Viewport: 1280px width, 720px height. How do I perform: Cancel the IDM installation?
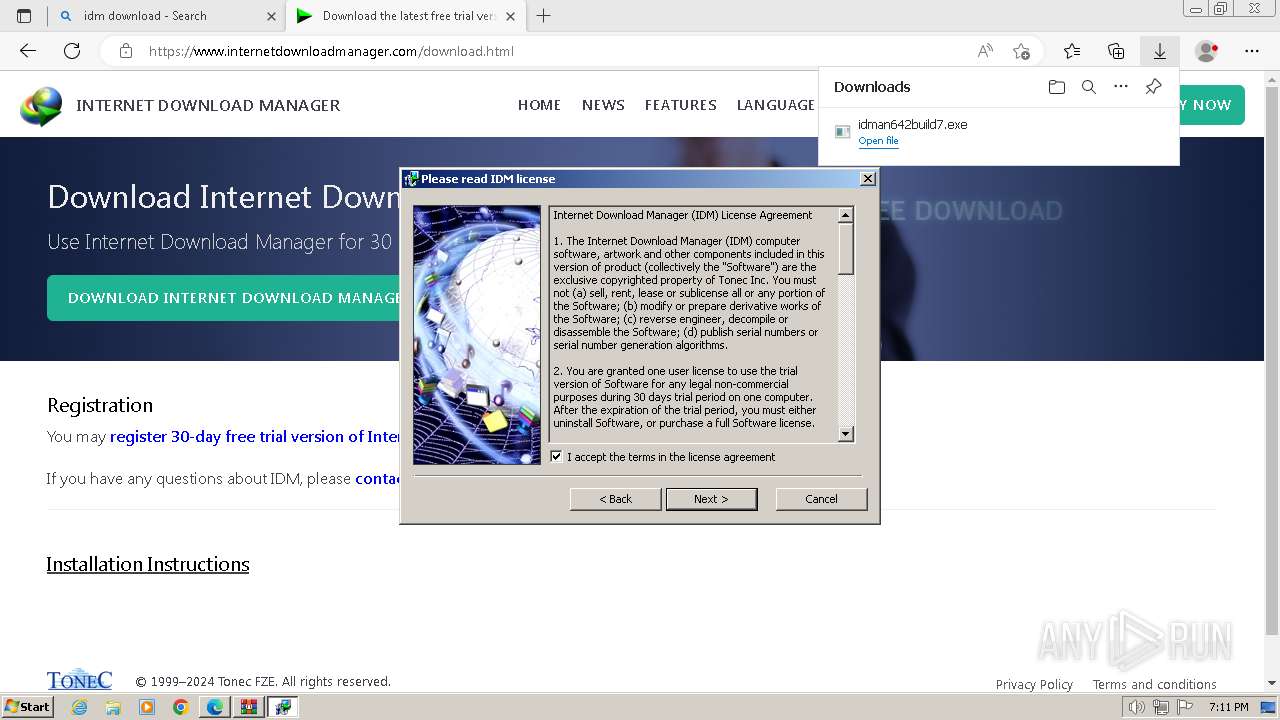(821, 499)
